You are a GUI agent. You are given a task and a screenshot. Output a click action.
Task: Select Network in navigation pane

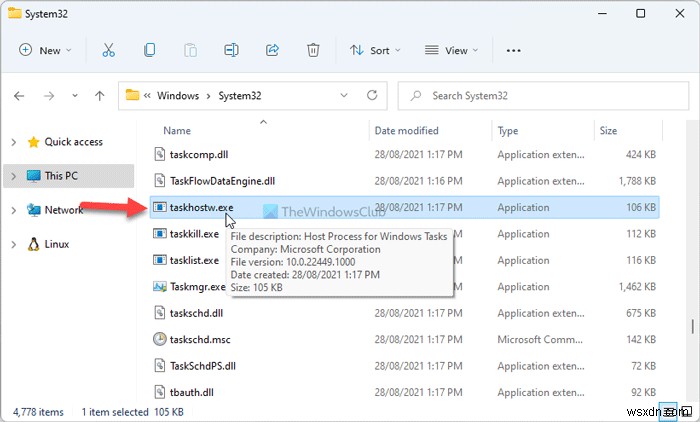(x=64, y=210)
